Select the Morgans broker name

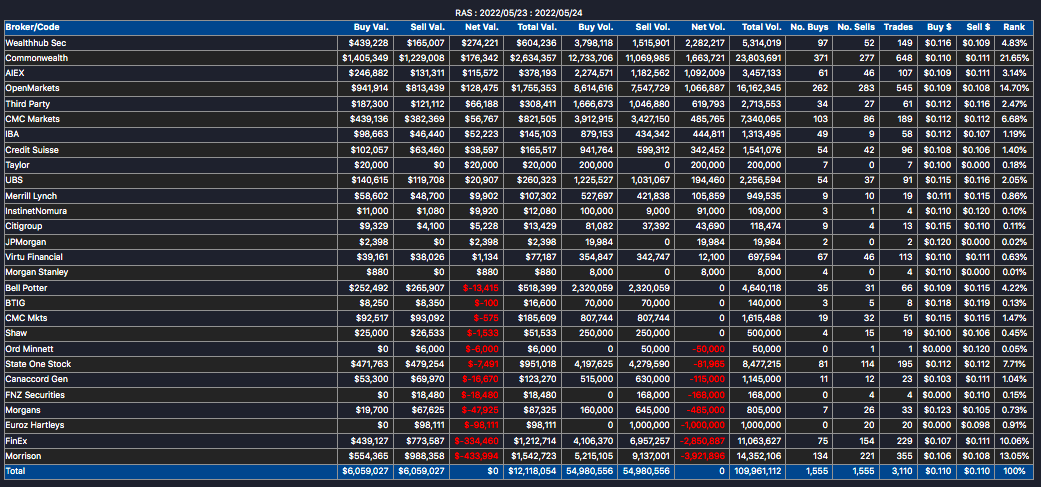click(21, 410)
